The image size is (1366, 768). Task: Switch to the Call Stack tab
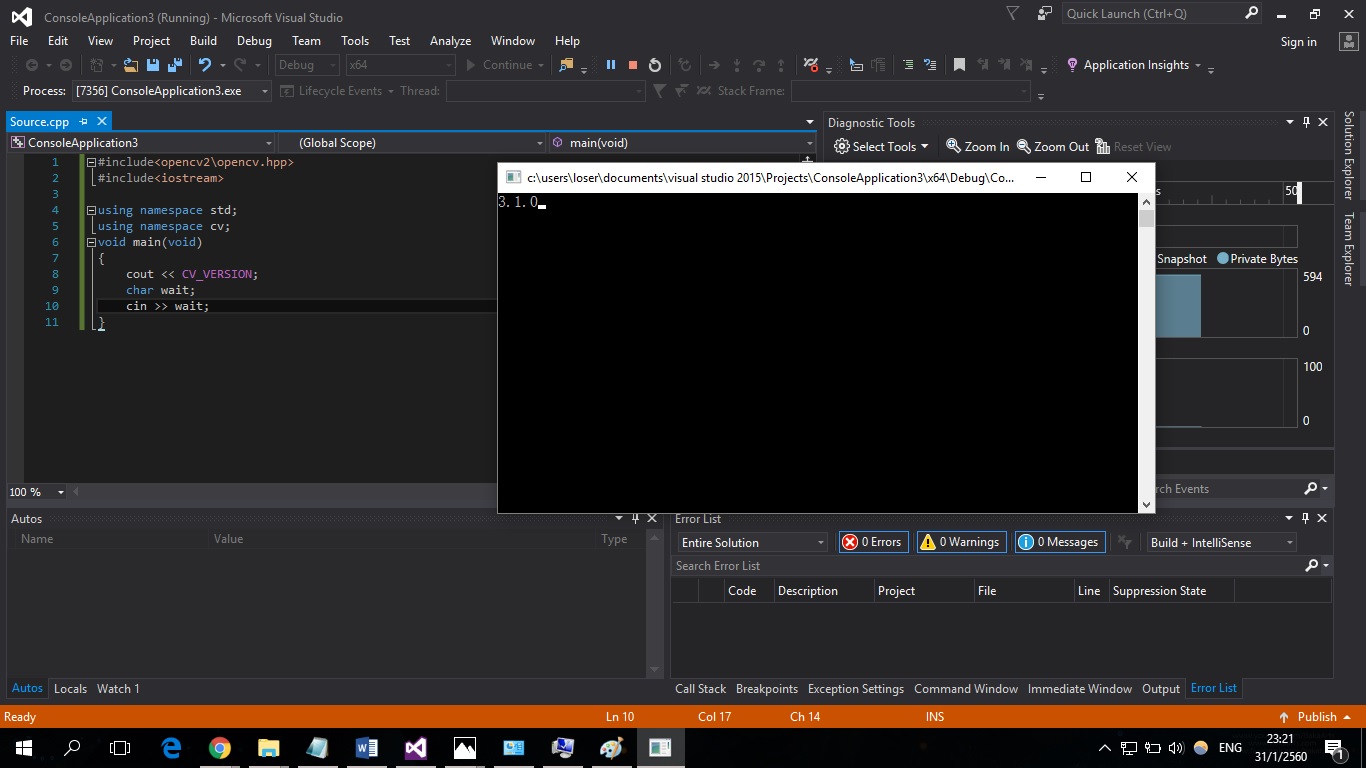[700, 688]
